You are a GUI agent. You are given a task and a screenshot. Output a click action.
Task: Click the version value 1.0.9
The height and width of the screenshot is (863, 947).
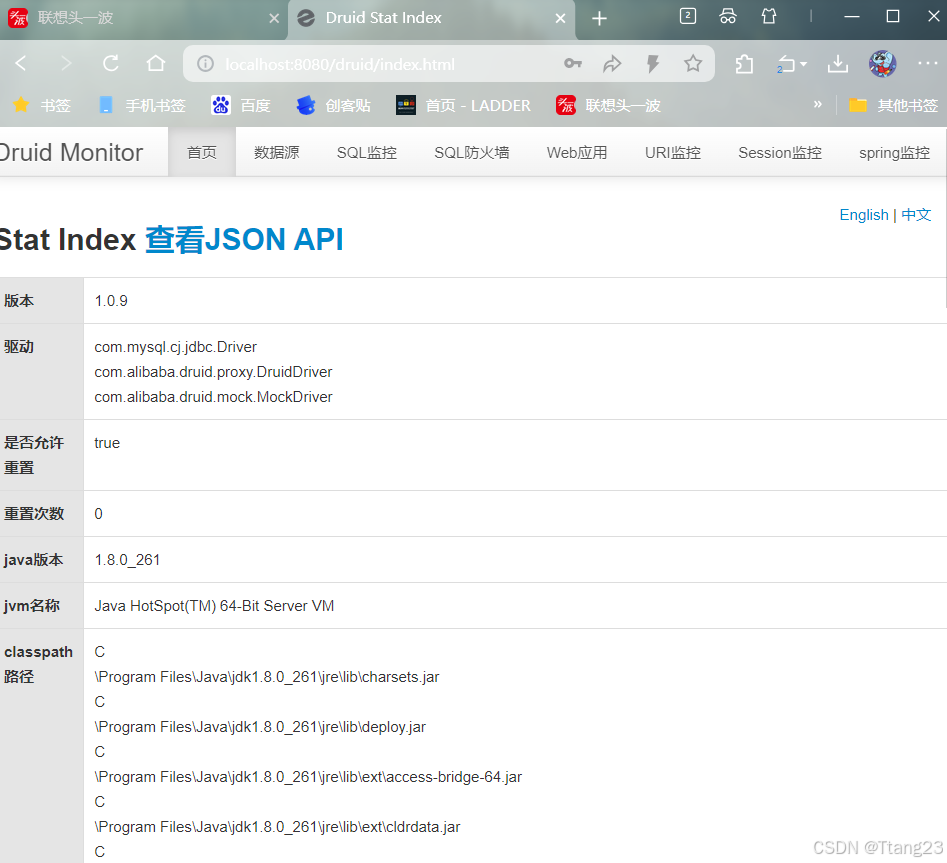111,301
